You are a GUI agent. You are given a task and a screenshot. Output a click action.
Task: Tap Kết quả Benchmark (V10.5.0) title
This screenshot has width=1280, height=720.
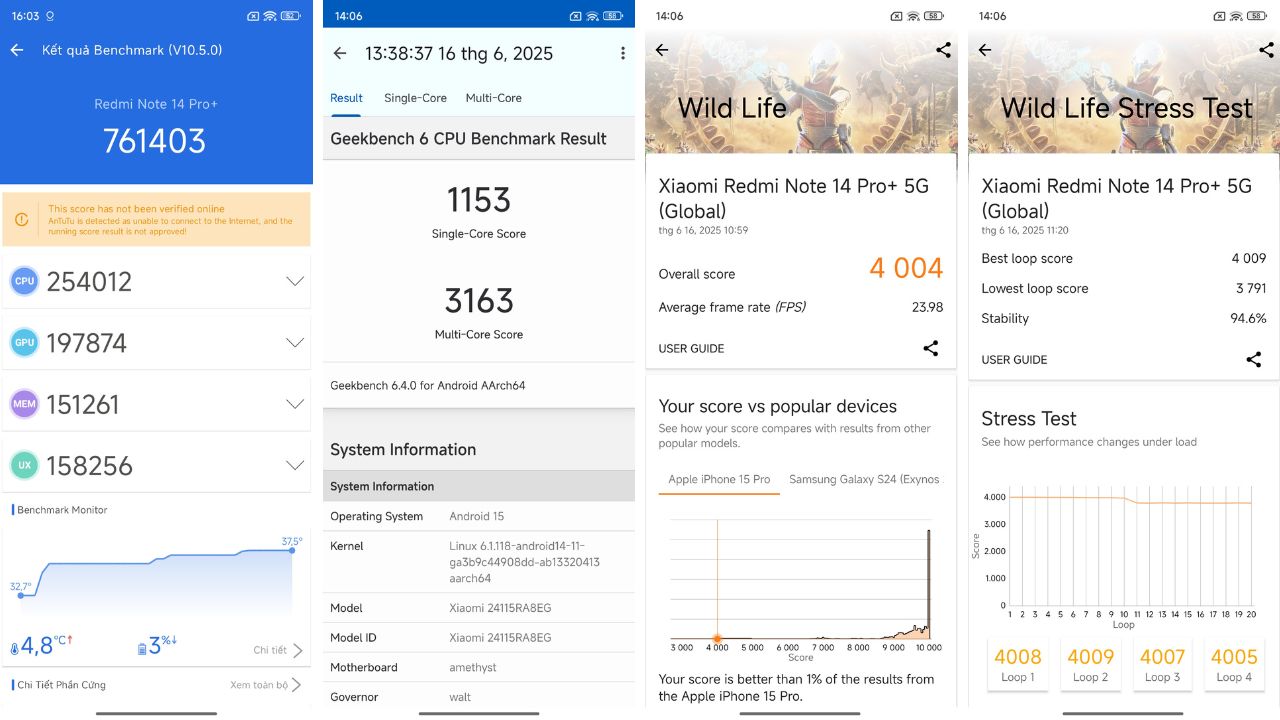[x=132, y=50]
